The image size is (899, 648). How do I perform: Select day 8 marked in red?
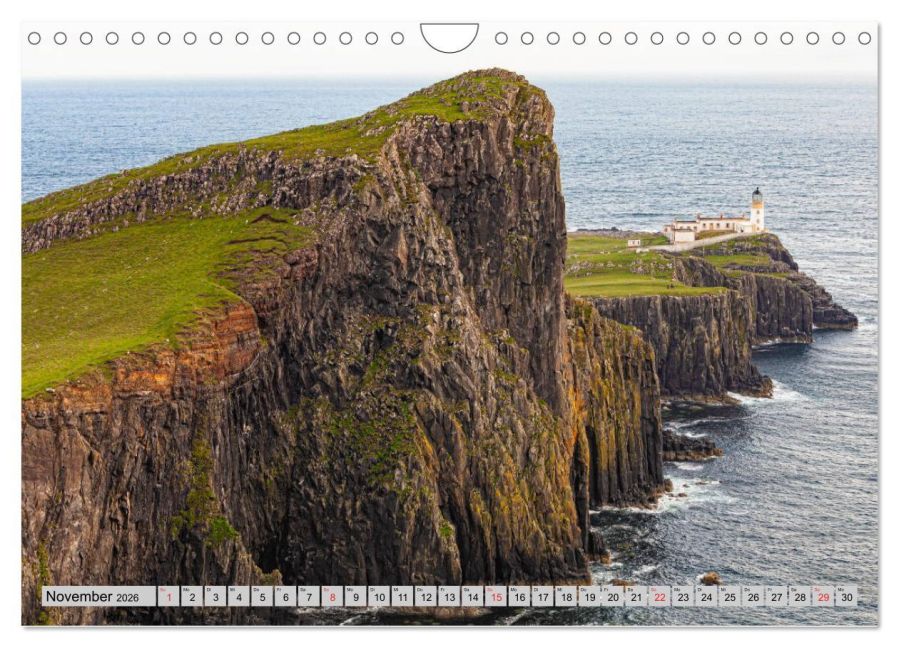333,596
